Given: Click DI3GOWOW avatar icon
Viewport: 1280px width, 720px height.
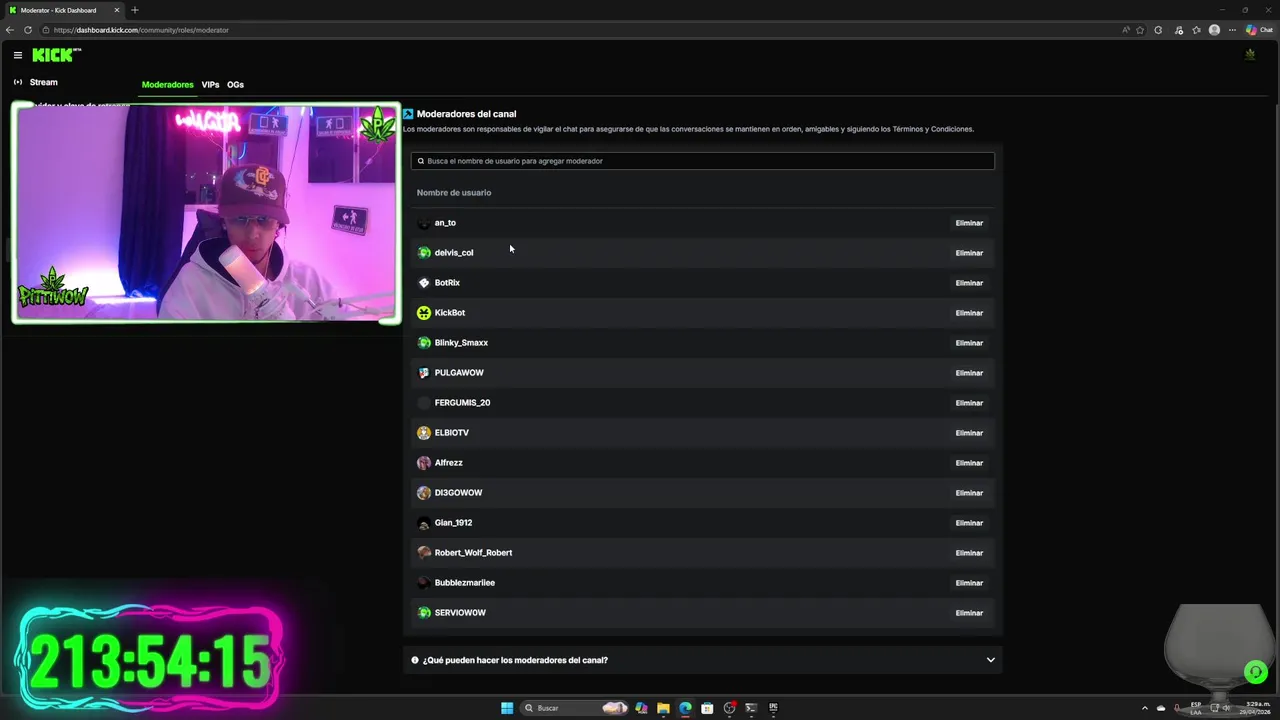Looking at the screenshot, I should click(424, 493).
